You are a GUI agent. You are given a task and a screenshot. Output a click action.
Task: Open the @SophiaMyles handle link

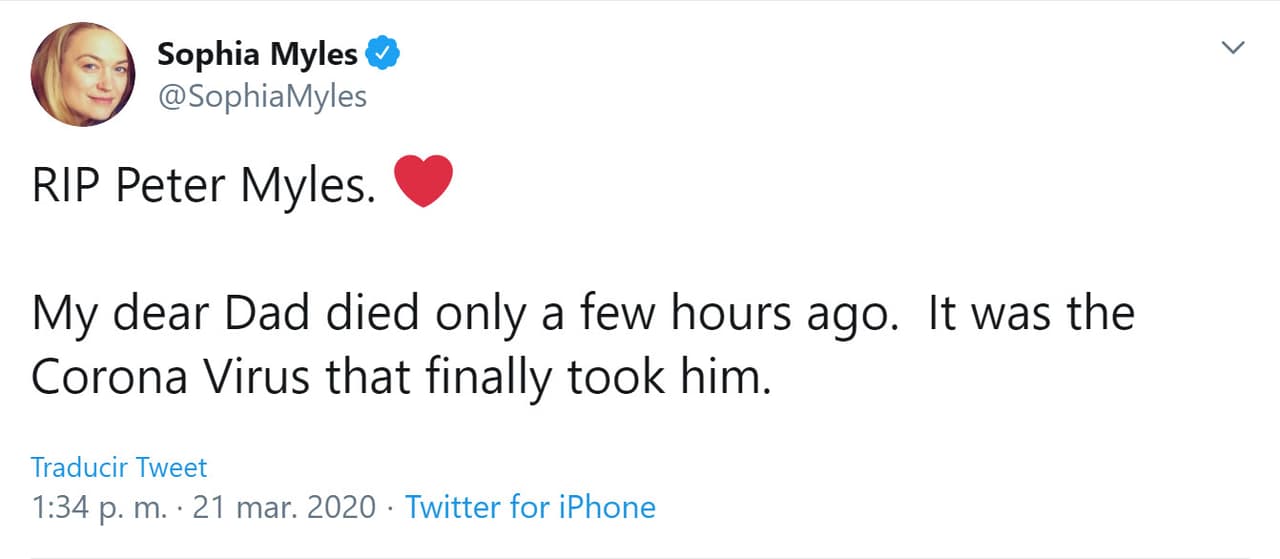(x=262, y=97)
